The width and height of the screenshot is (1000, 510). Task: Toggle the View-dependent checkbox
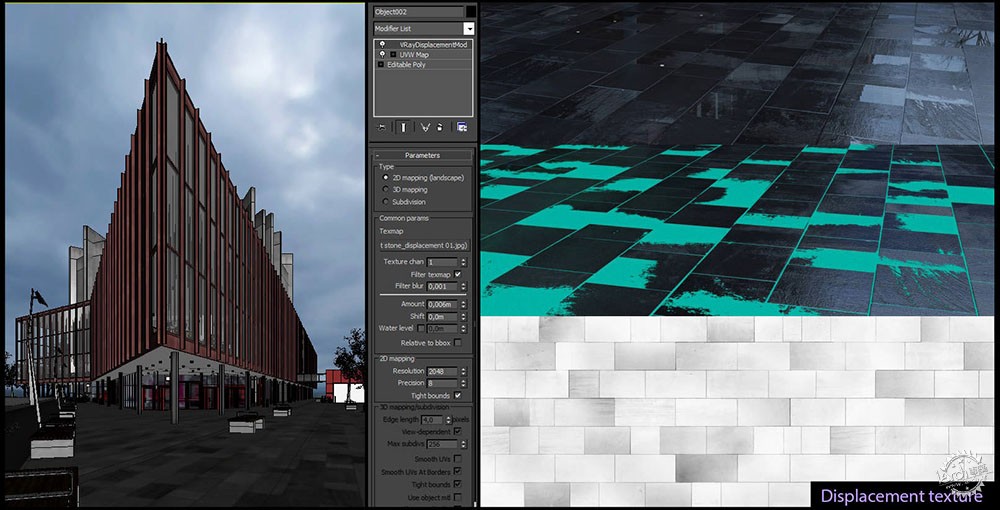tap(457, 432)
